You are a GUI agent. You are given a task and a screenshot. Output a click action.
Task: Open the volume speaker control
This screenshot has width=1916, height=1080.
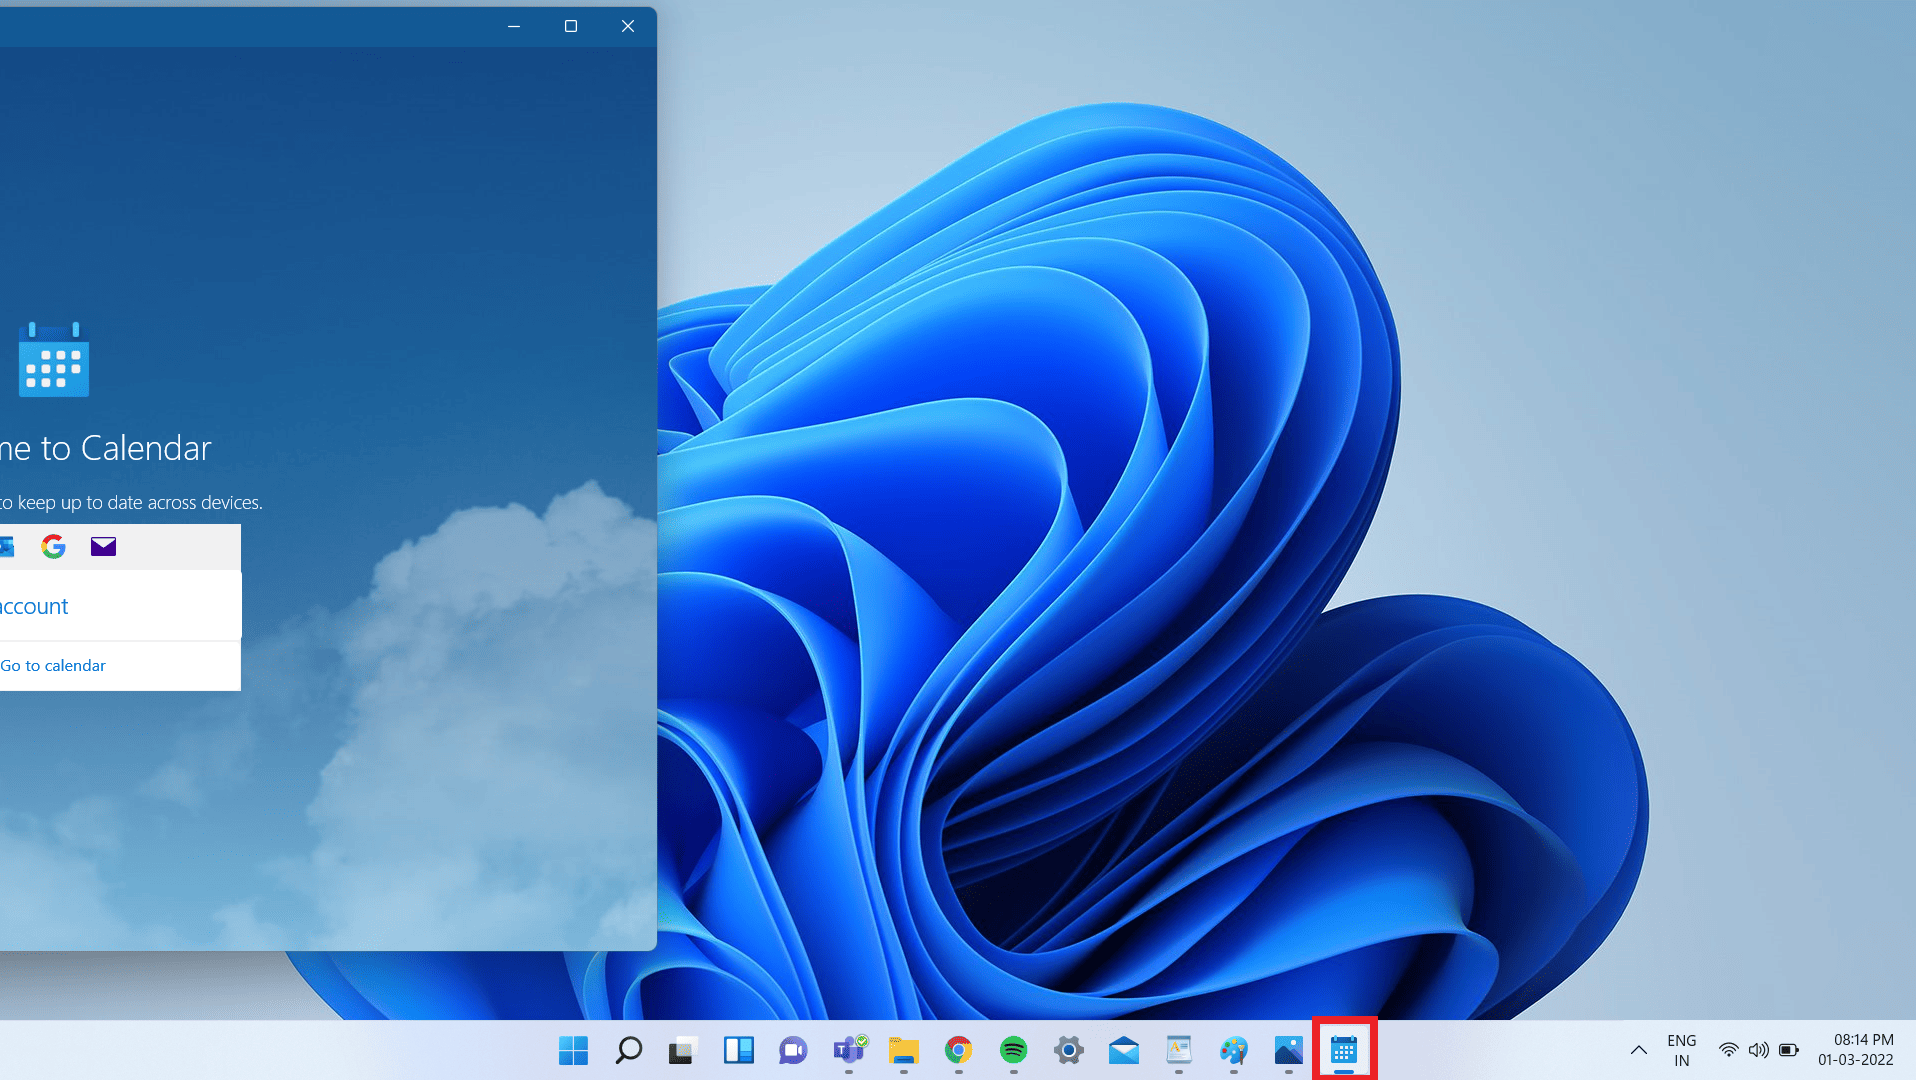pos(1758,1050)
